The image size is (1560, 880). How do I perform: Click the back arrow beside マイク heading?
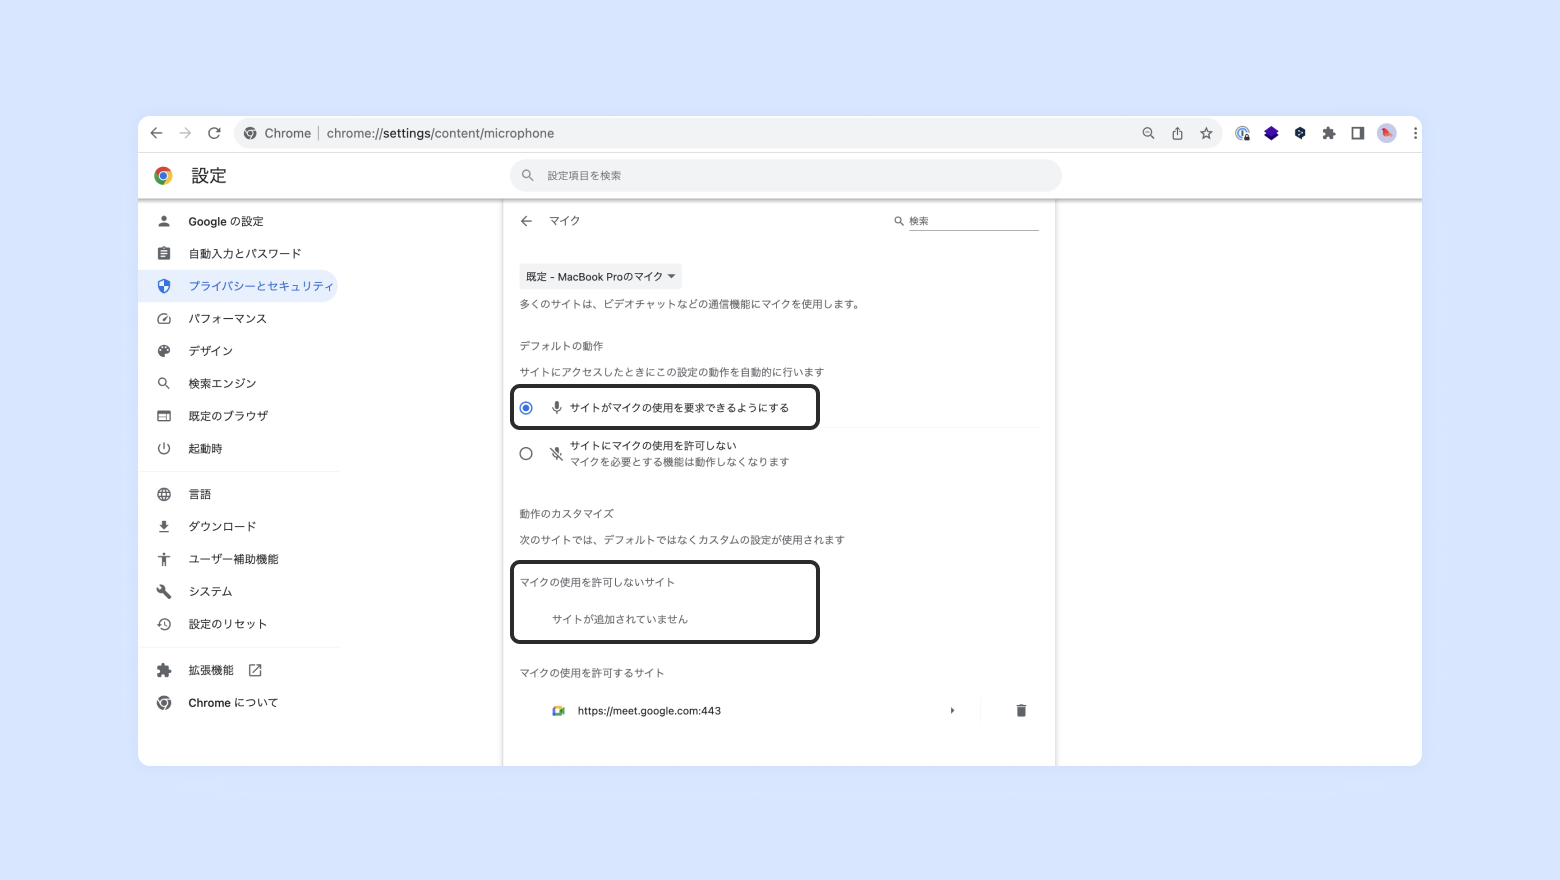(526, 221)
